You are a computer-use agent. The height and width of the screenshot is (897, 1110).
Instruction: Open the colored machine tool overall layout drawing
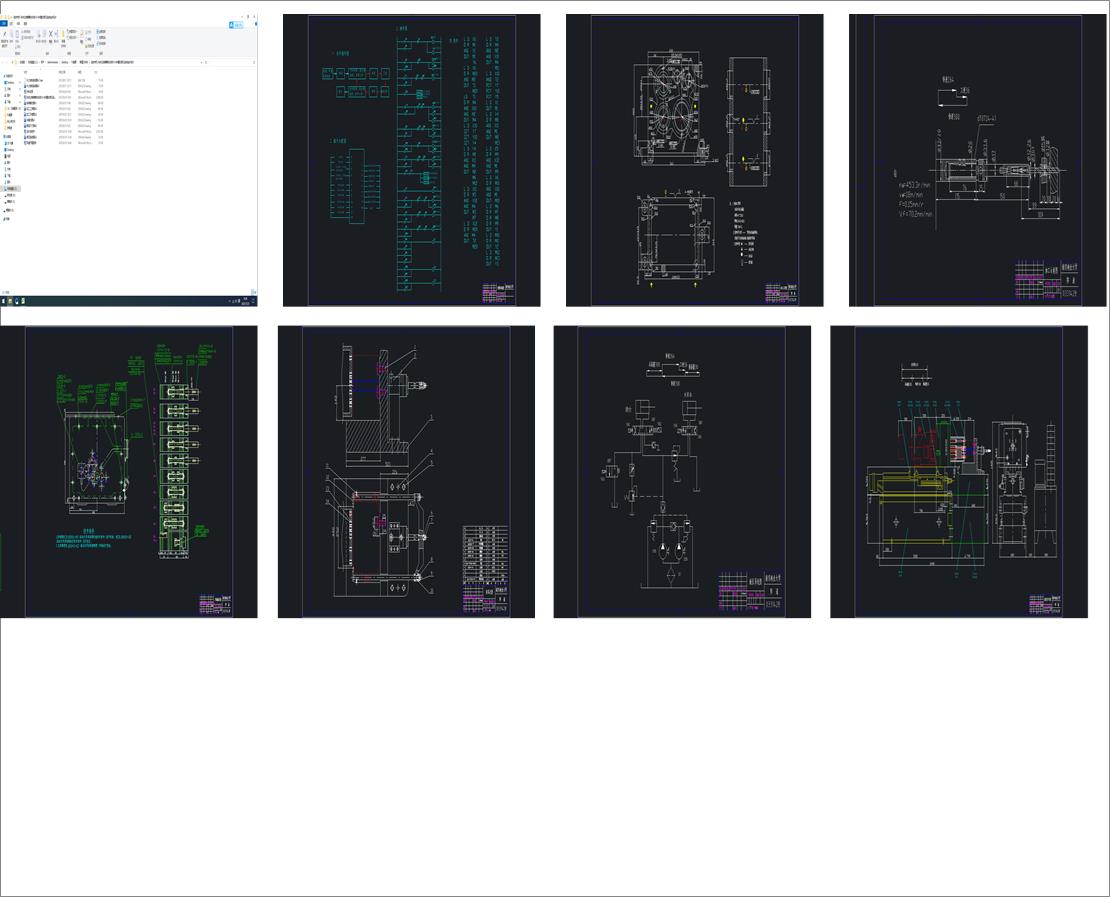(x=959, y=472)
